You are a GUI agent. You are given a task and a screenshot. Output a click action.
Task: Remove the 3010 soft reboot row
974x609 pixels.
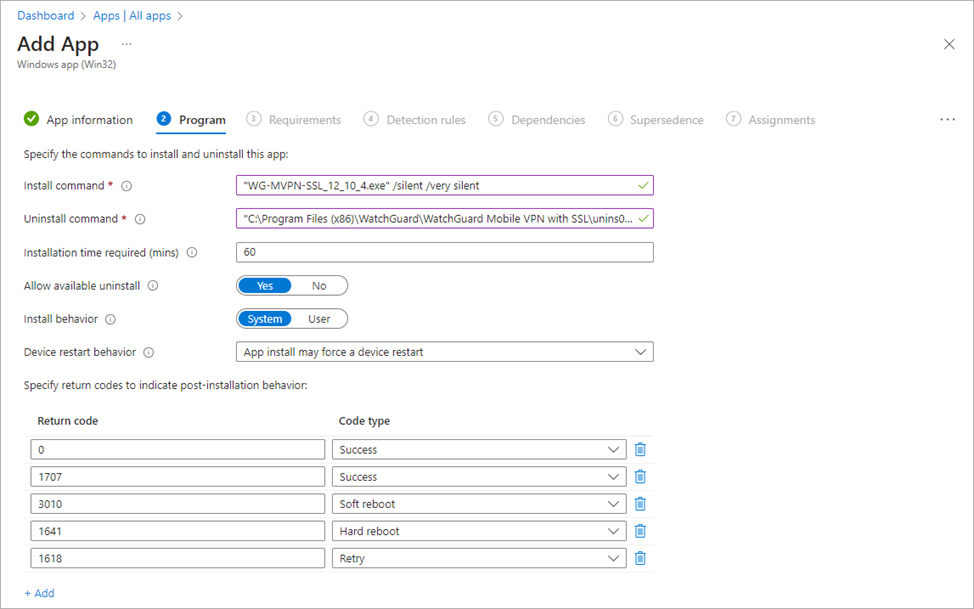point(640,504)
